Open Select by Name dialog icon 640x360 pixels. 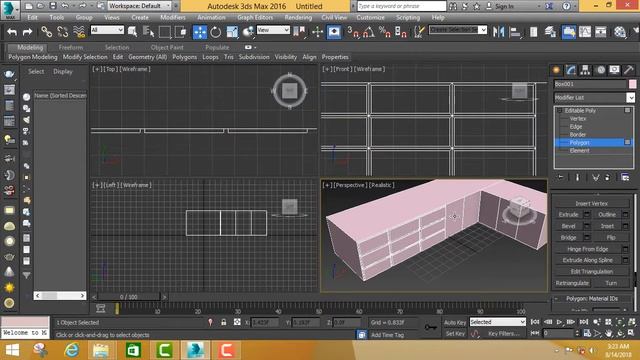tap(148, 32)
